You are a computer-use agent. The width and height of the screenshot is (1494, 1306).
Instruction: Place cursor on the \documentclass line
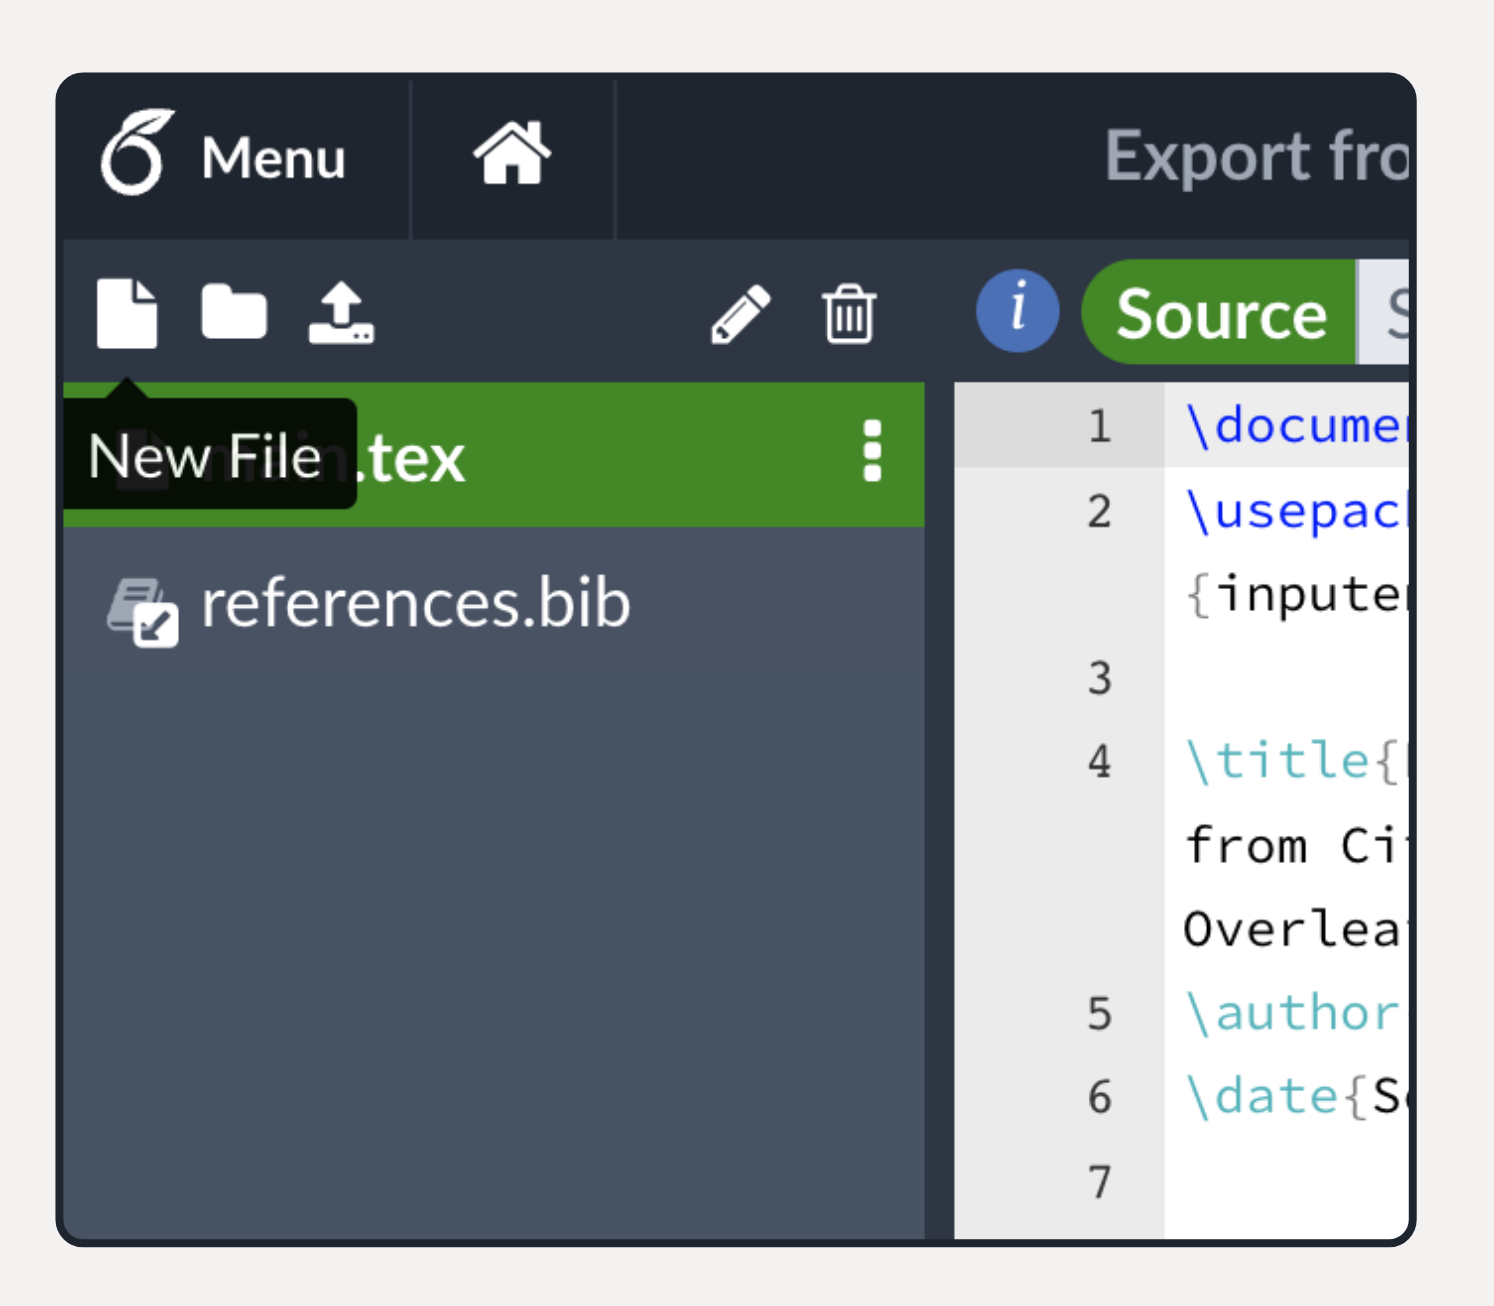pyautogui.click(x=1296, y=426)
